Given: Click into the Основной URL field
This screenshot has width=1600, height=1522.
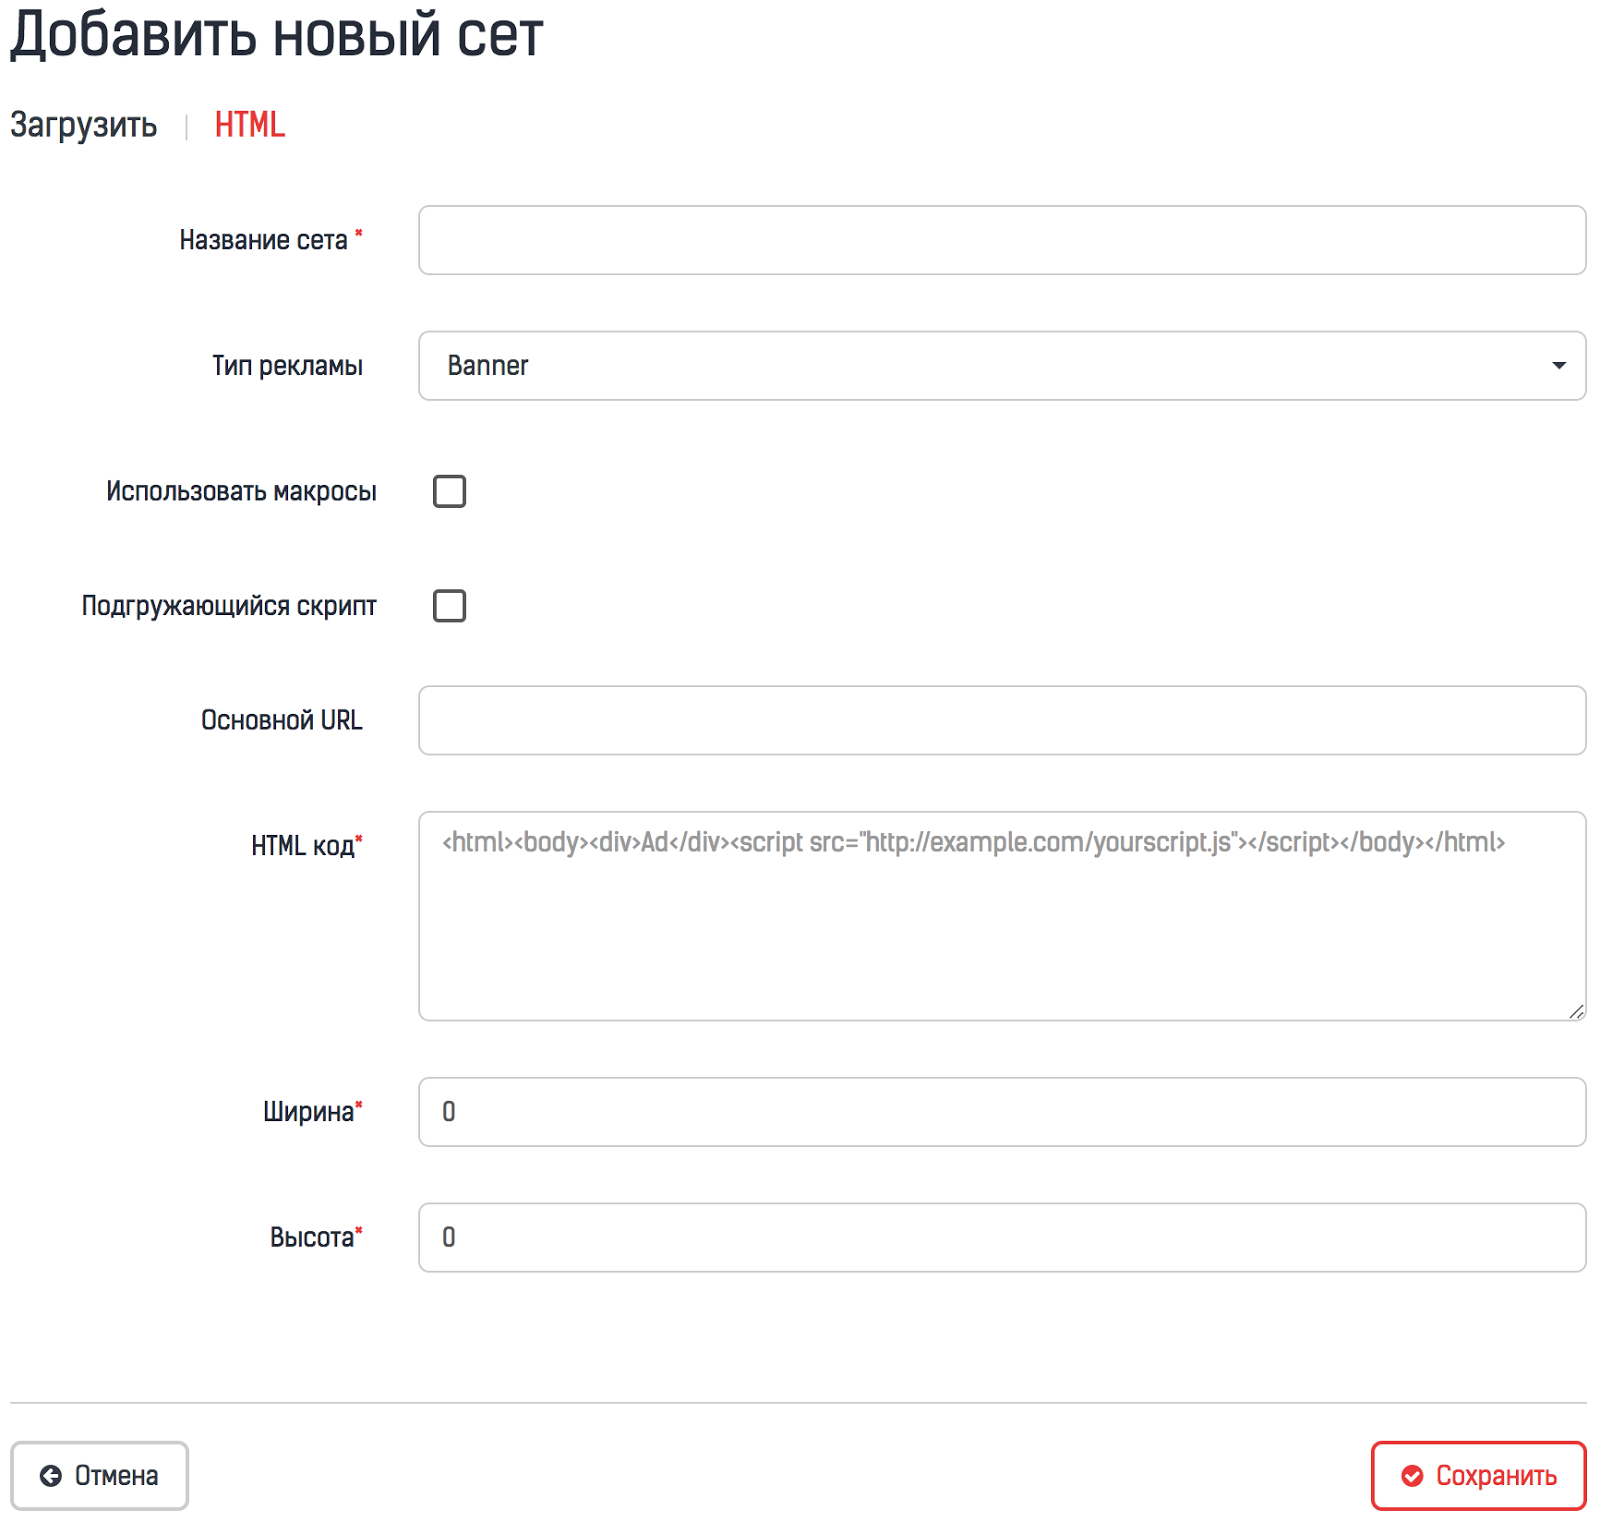Looking at the screenshot, I should [x=1001, y=720].
